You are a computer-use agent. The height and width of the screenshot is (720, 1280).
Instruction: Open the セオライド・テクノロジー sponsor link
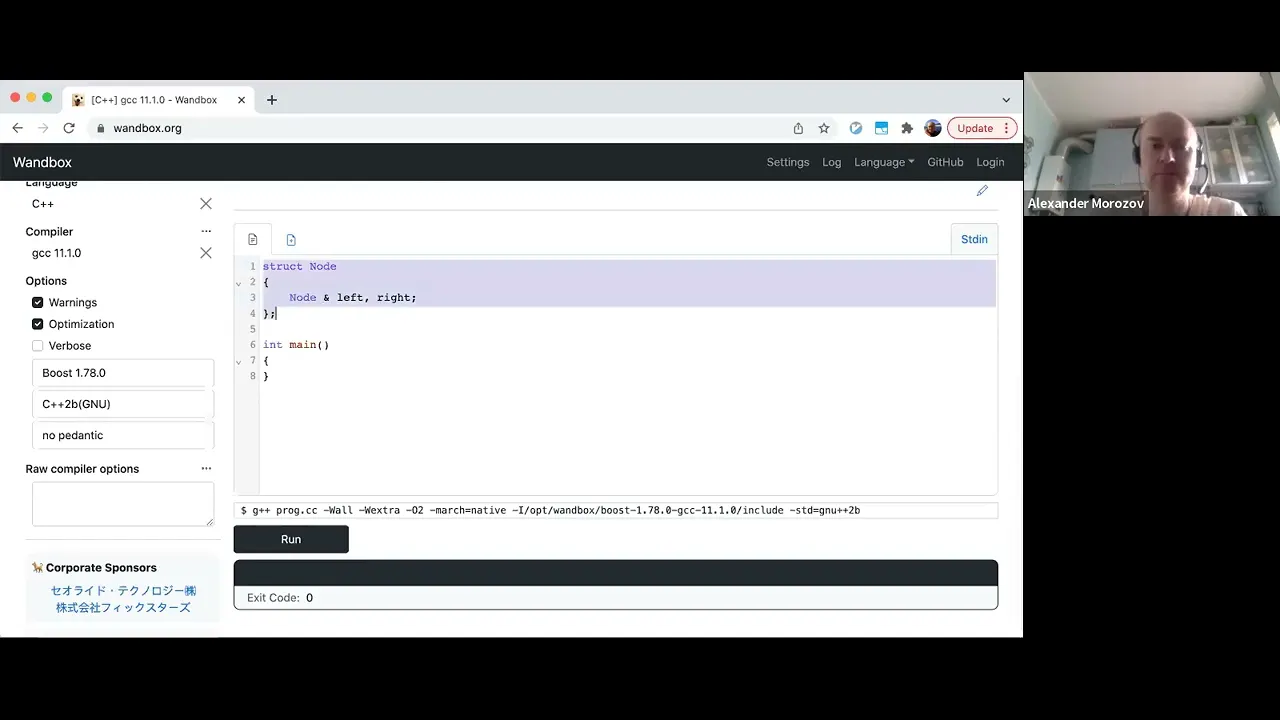(123, 590)
